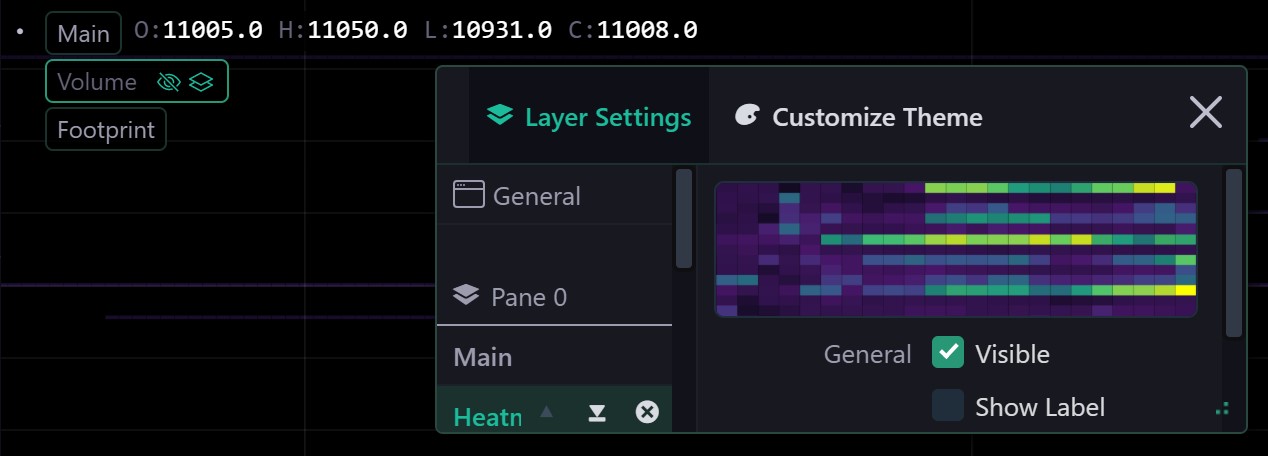Send the Heatmap layer to the bottom

tap(597, 412)
